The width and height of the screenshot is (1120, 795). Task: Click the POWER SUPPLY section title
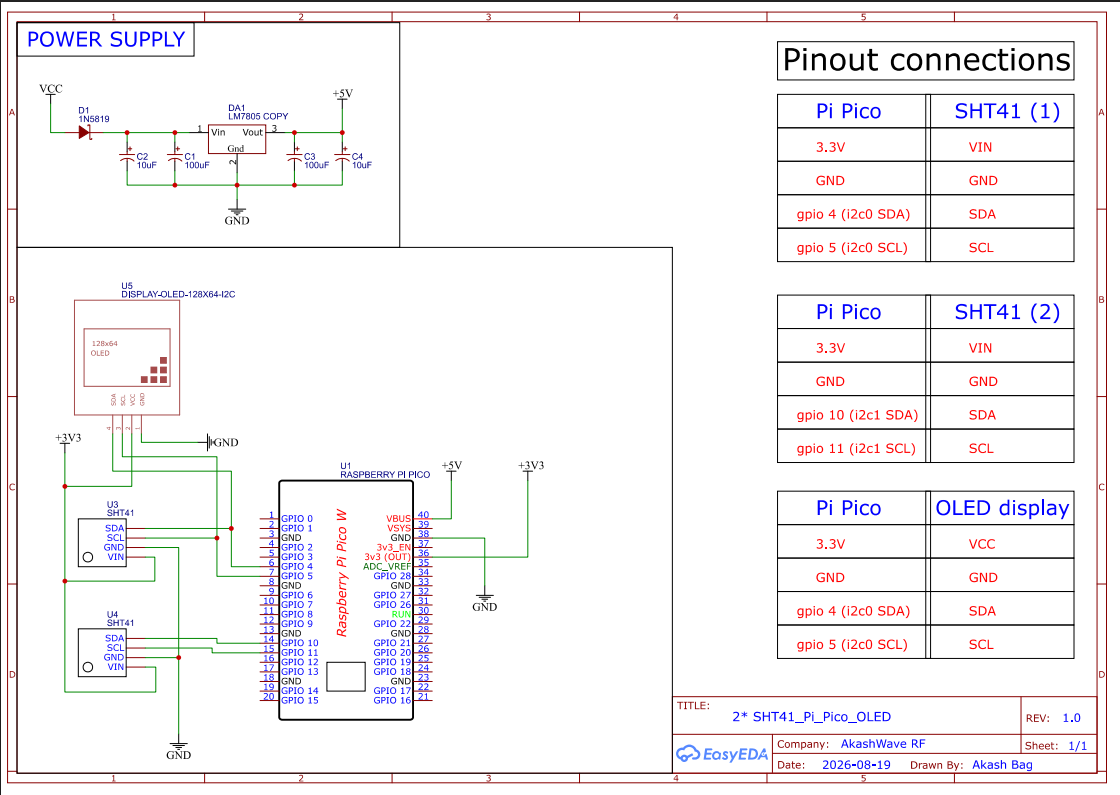point(106,39)
